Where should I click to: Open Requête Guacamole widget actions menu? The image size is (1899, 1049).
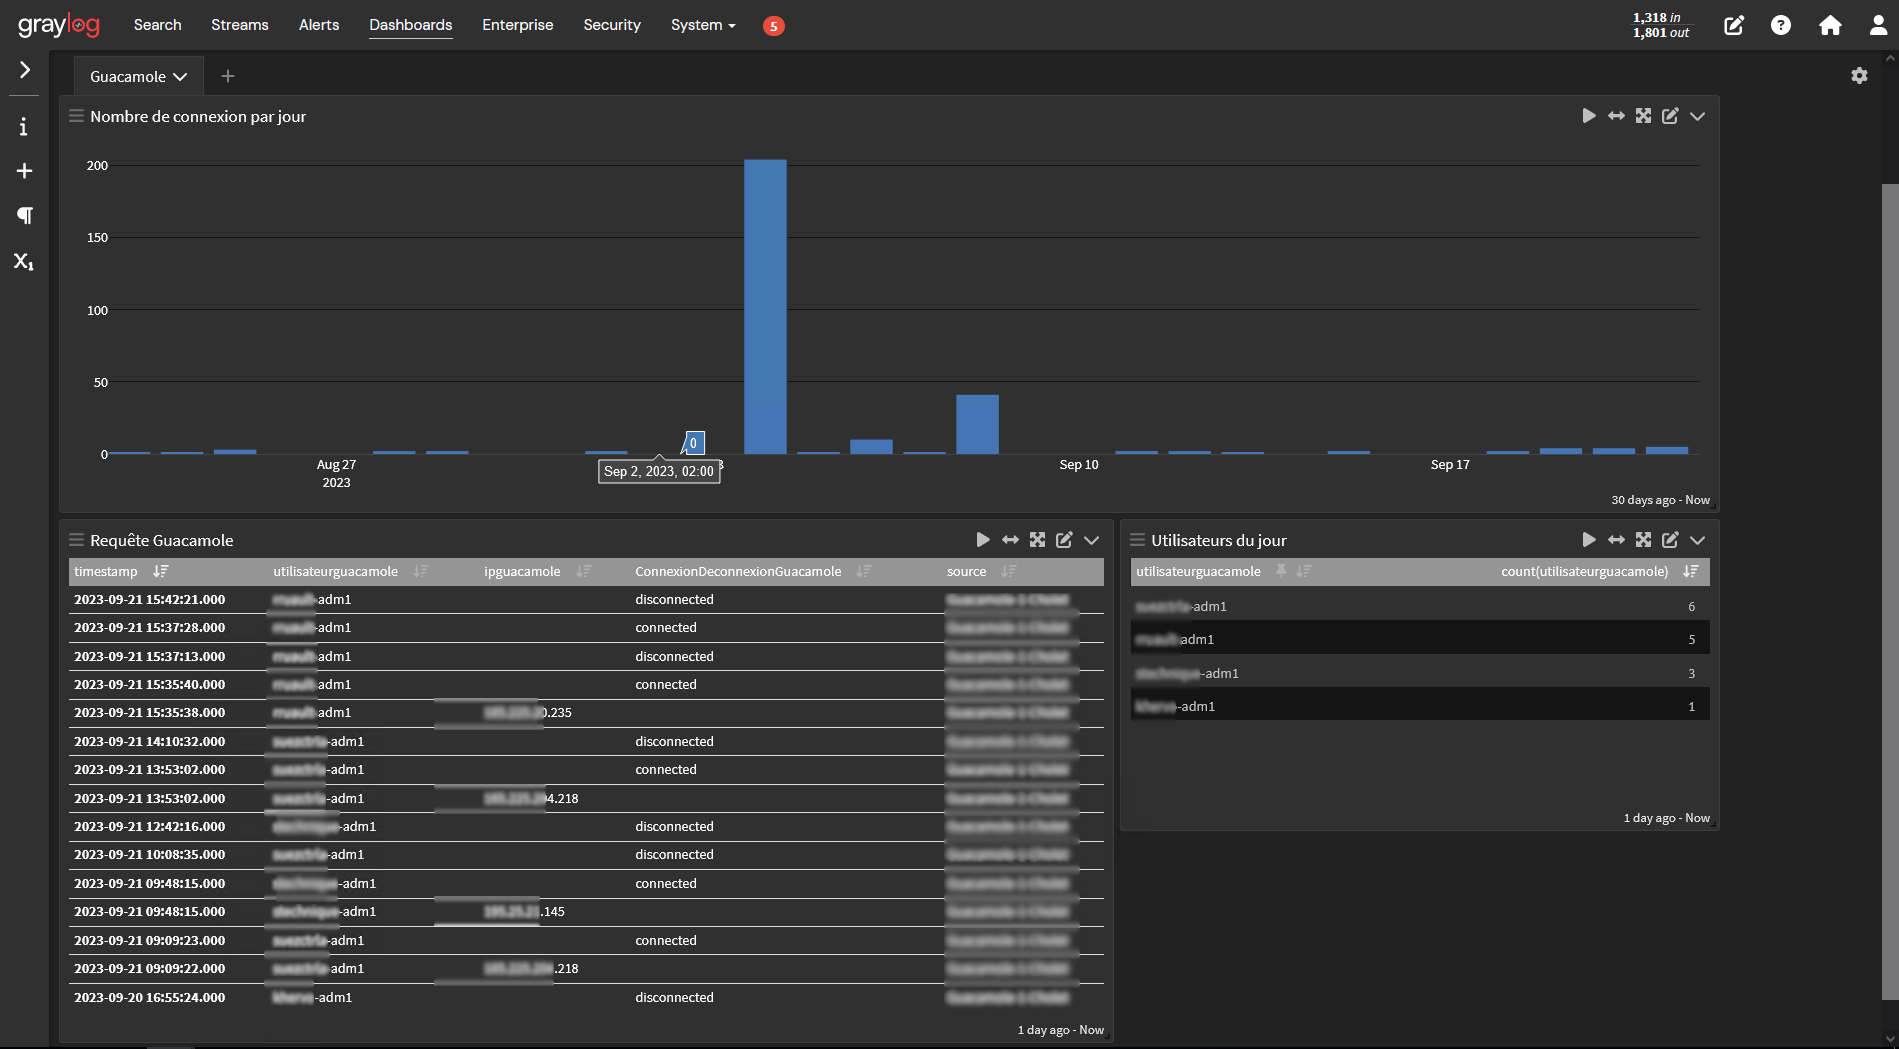pos(1091,541)
